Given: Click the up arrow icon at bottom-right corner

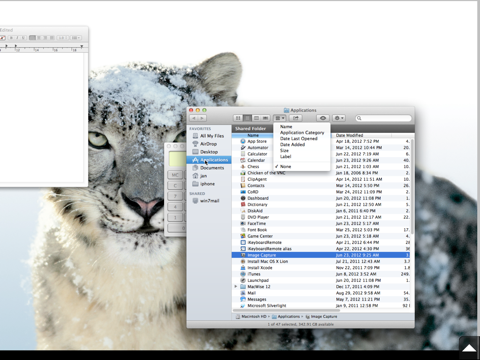Looking at the screenshot, I should point(470,348).
